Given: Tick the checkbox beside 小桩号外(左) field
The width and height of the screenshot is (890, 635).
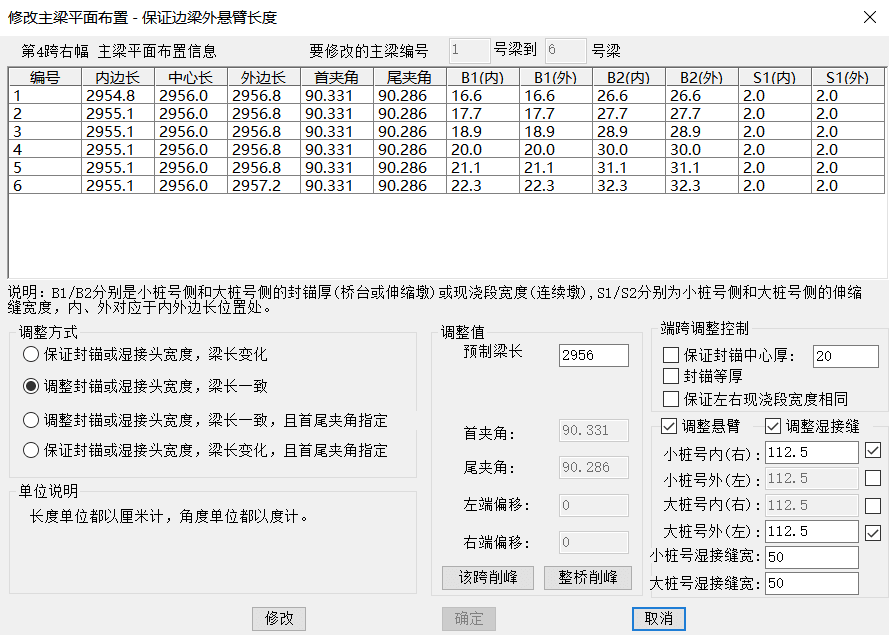Looking at the screenshot, I should pyautogui.click(x=872, y=479).
